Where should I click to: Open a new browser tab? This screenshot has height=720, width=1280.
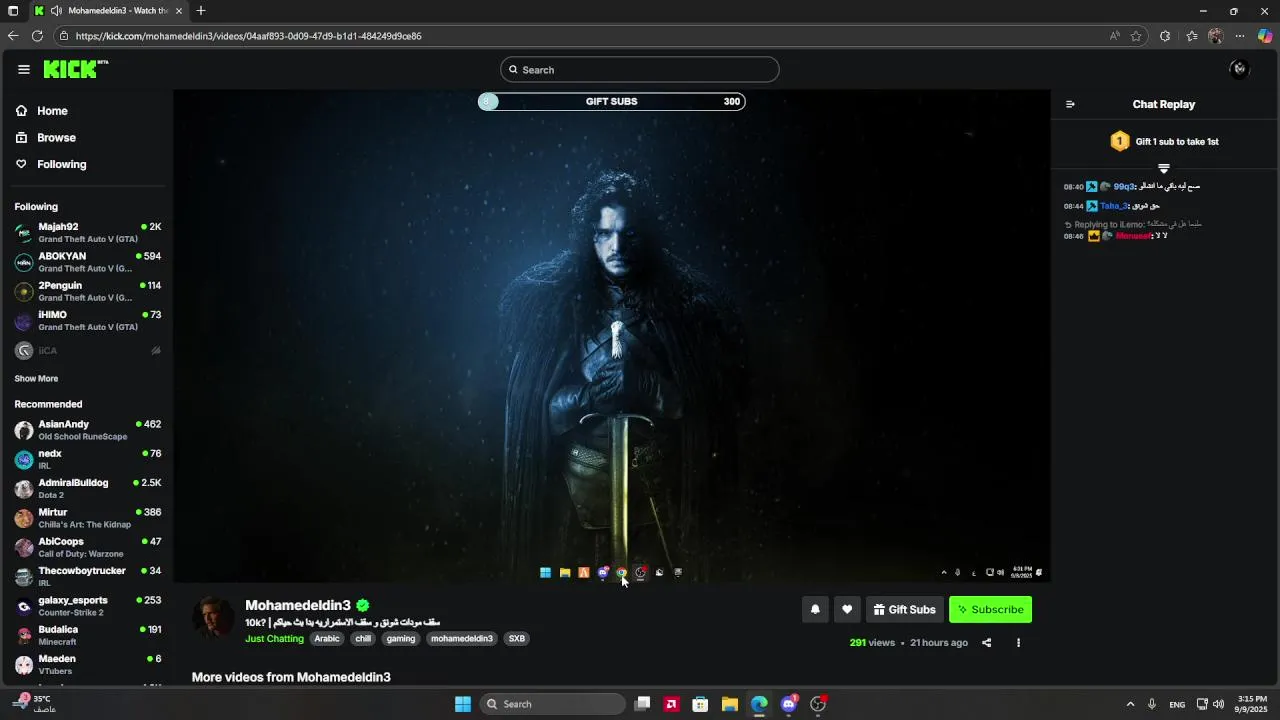click(201, 11)
